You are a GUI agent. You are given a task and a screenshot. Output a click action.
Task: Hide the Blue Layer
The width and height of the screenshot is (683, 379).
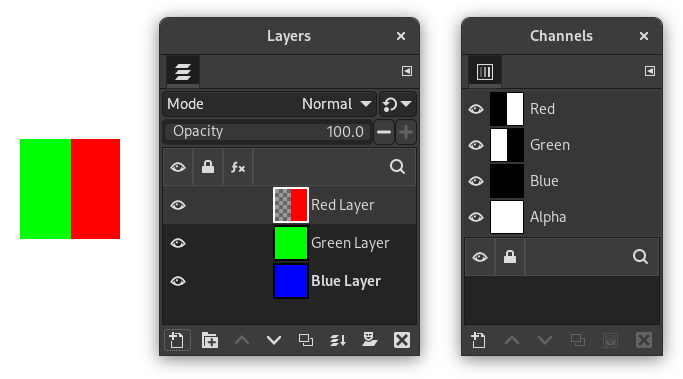pyautogui.click(x=178, y=281)
